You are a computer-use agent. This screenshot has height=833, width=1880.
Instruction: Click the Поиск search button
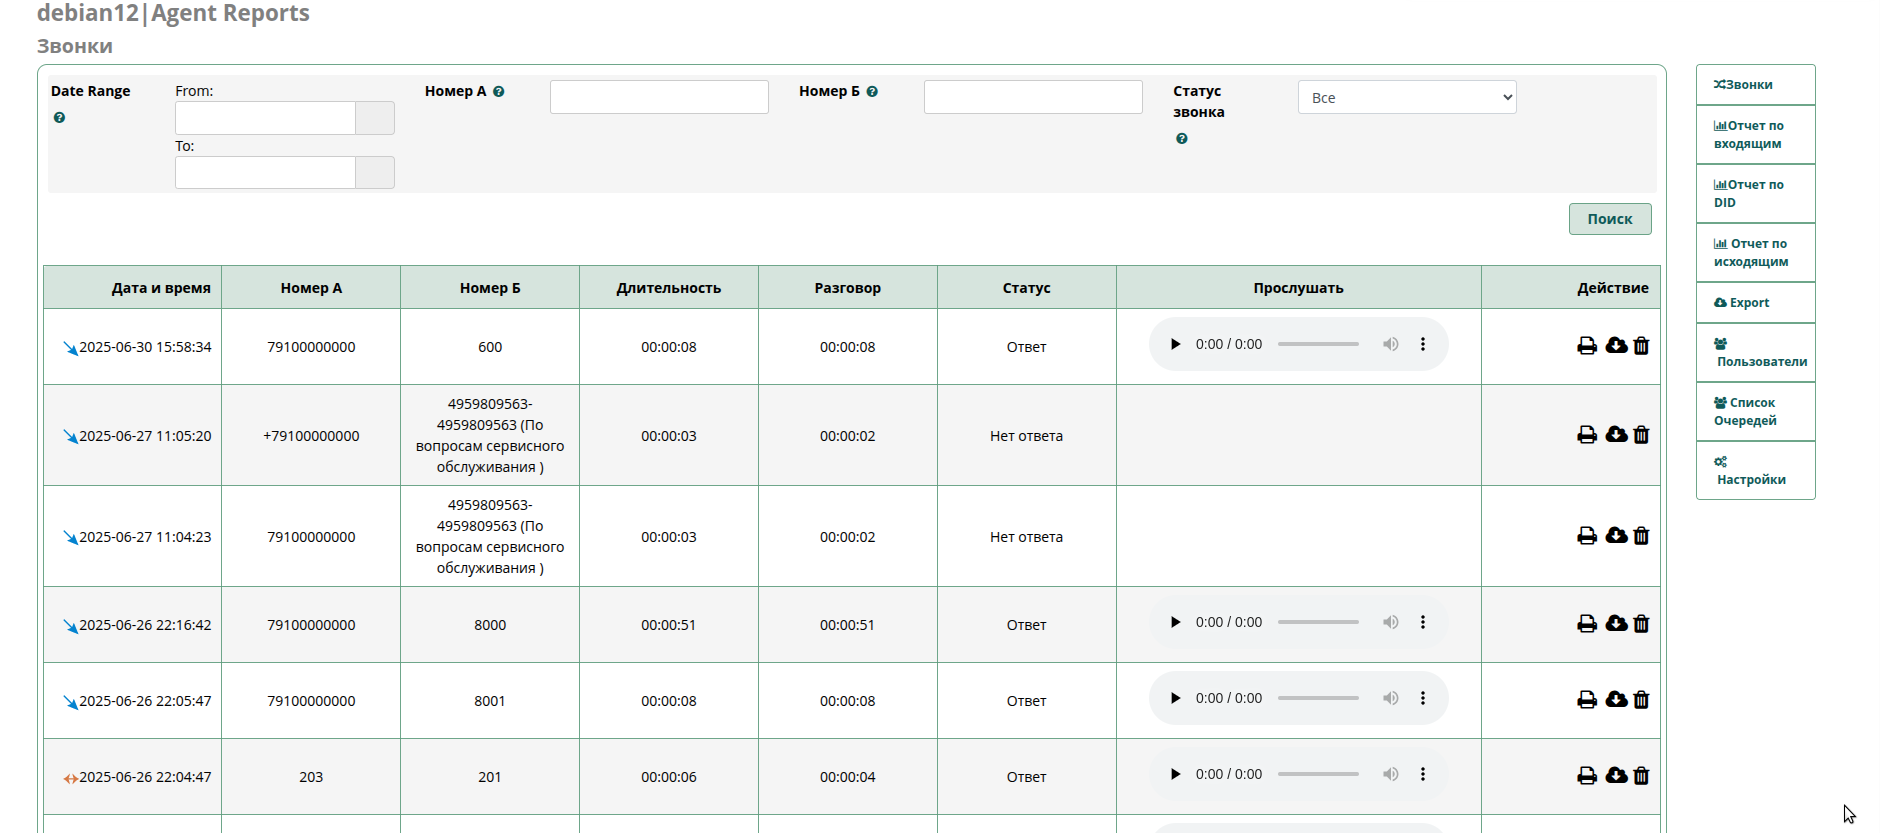click(1610, 219)
